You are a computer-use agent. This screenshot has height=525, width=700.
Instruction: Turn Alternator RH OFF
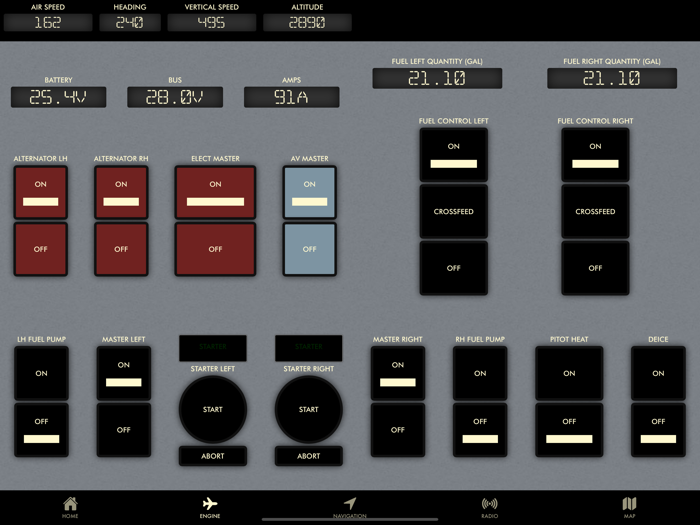(x=121, y=249)
